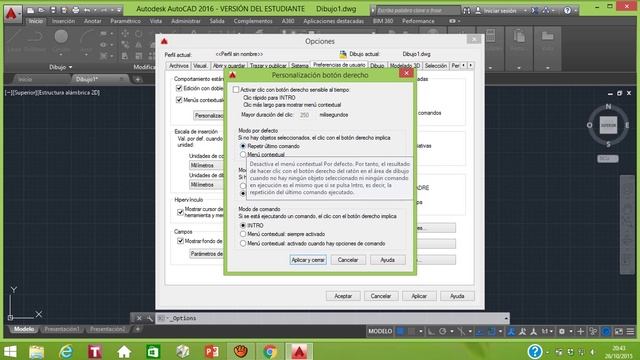Image resolution: width=640 pixels, height=360 pixels.
Task: Click the Open file icon in quick access
Action: pos(42,10)
